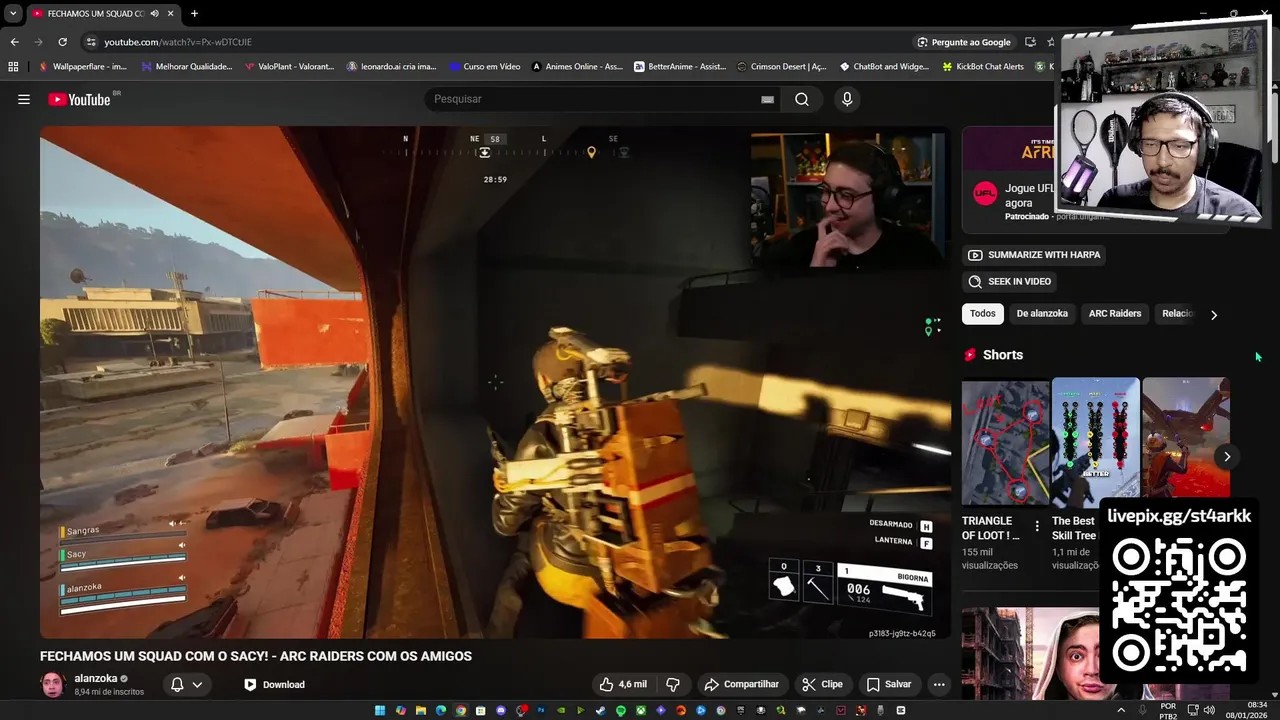
Task: Open the Triangle of Loot short thumbnail
Action: (1005, 442)
